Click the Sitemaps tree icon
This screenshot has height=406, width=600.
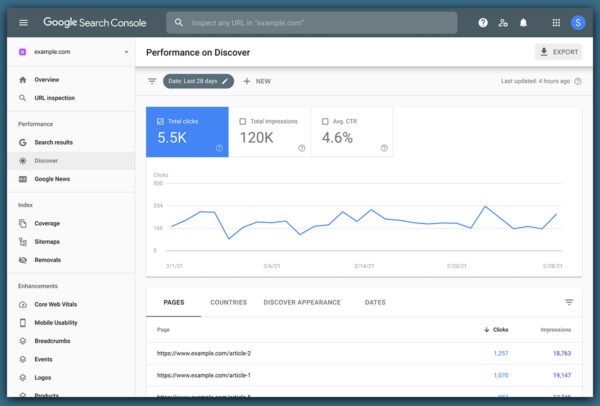23,242
